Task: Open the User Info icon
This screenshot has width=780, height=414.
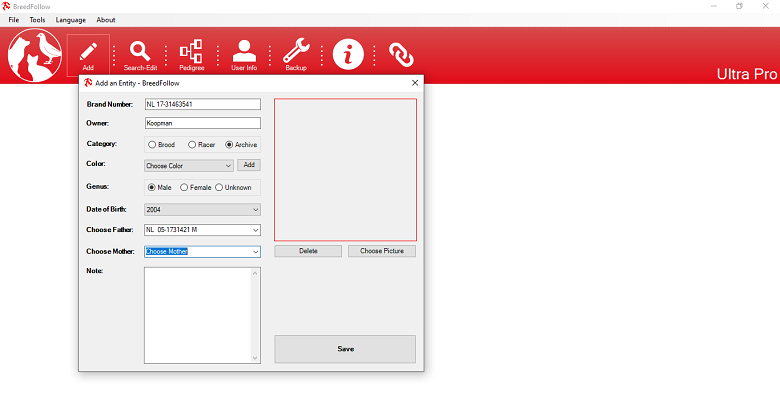Action: [x=244, y=53]
